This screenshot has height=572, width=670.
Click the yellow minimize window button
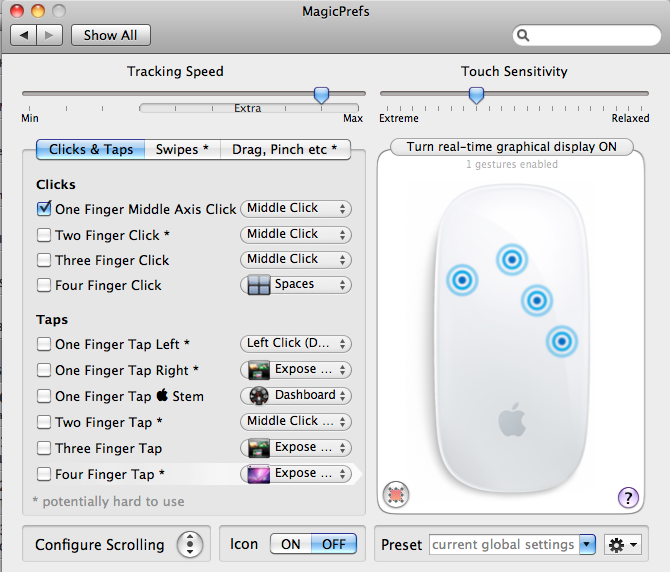click(x=38, y=11)
